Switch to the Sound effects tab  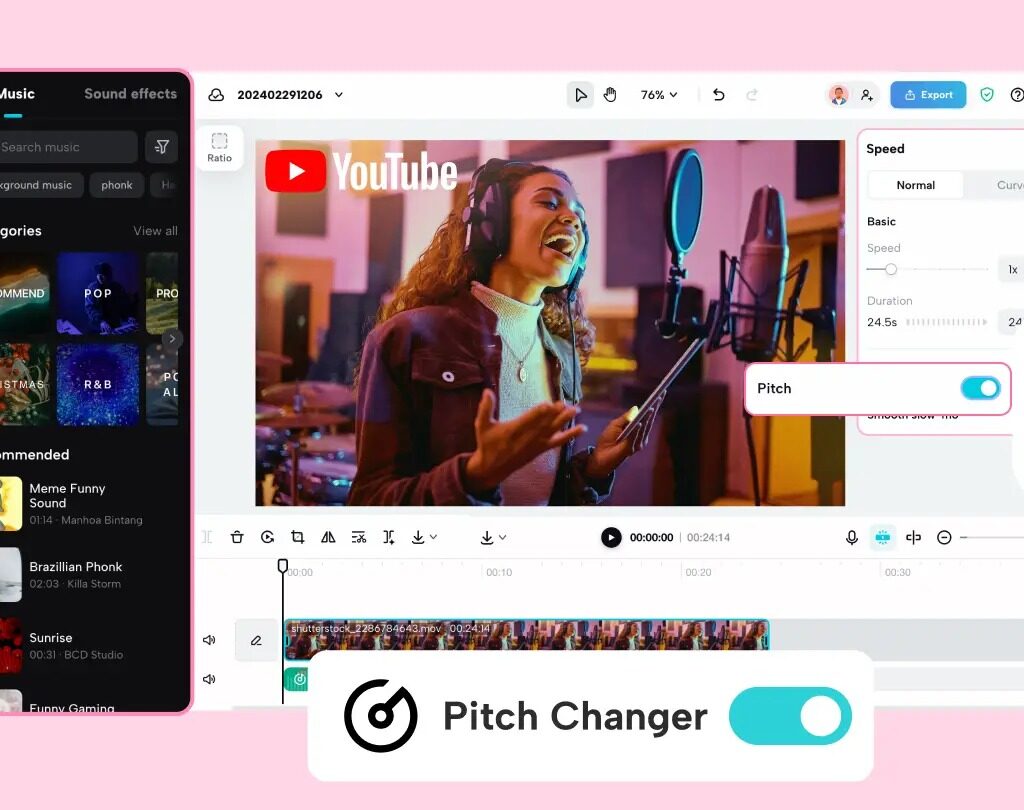[130, 93]
